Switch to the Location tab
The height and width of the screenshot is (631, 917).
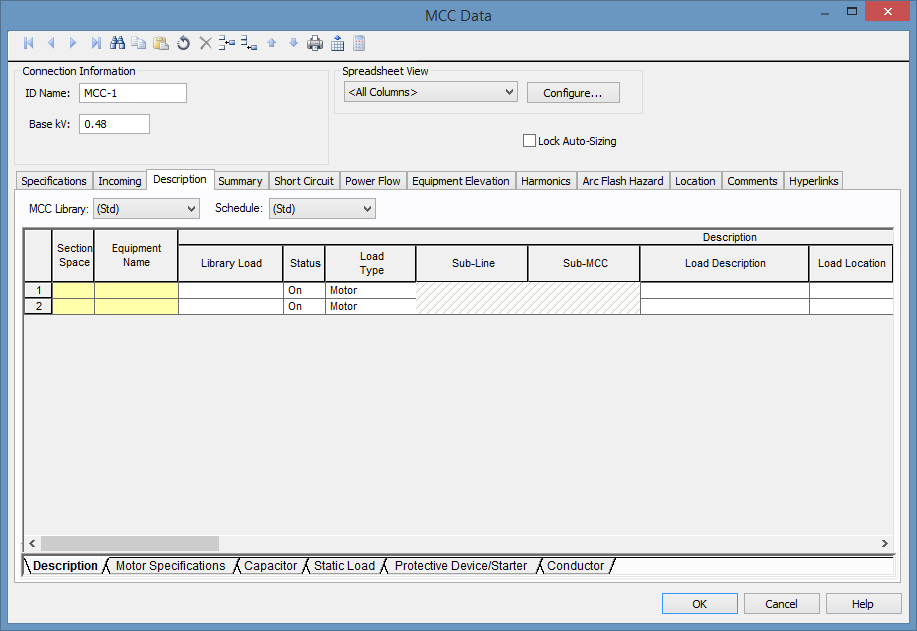pyautogui.click(x=695, y=181)
